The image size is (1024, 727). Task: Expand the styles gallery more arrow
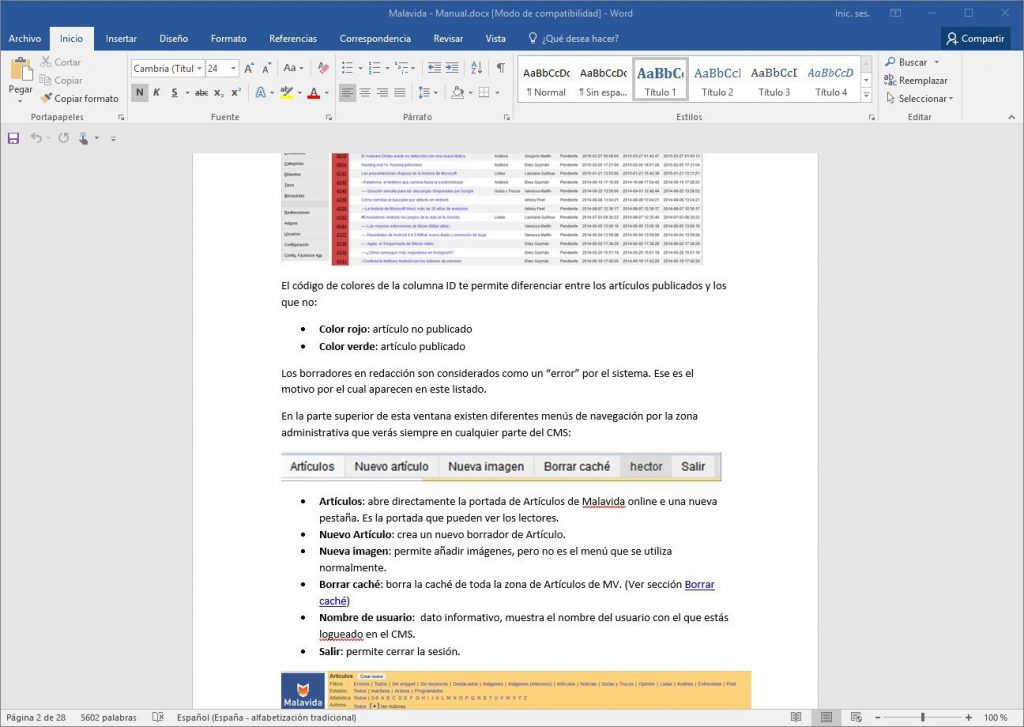(866, 95)
